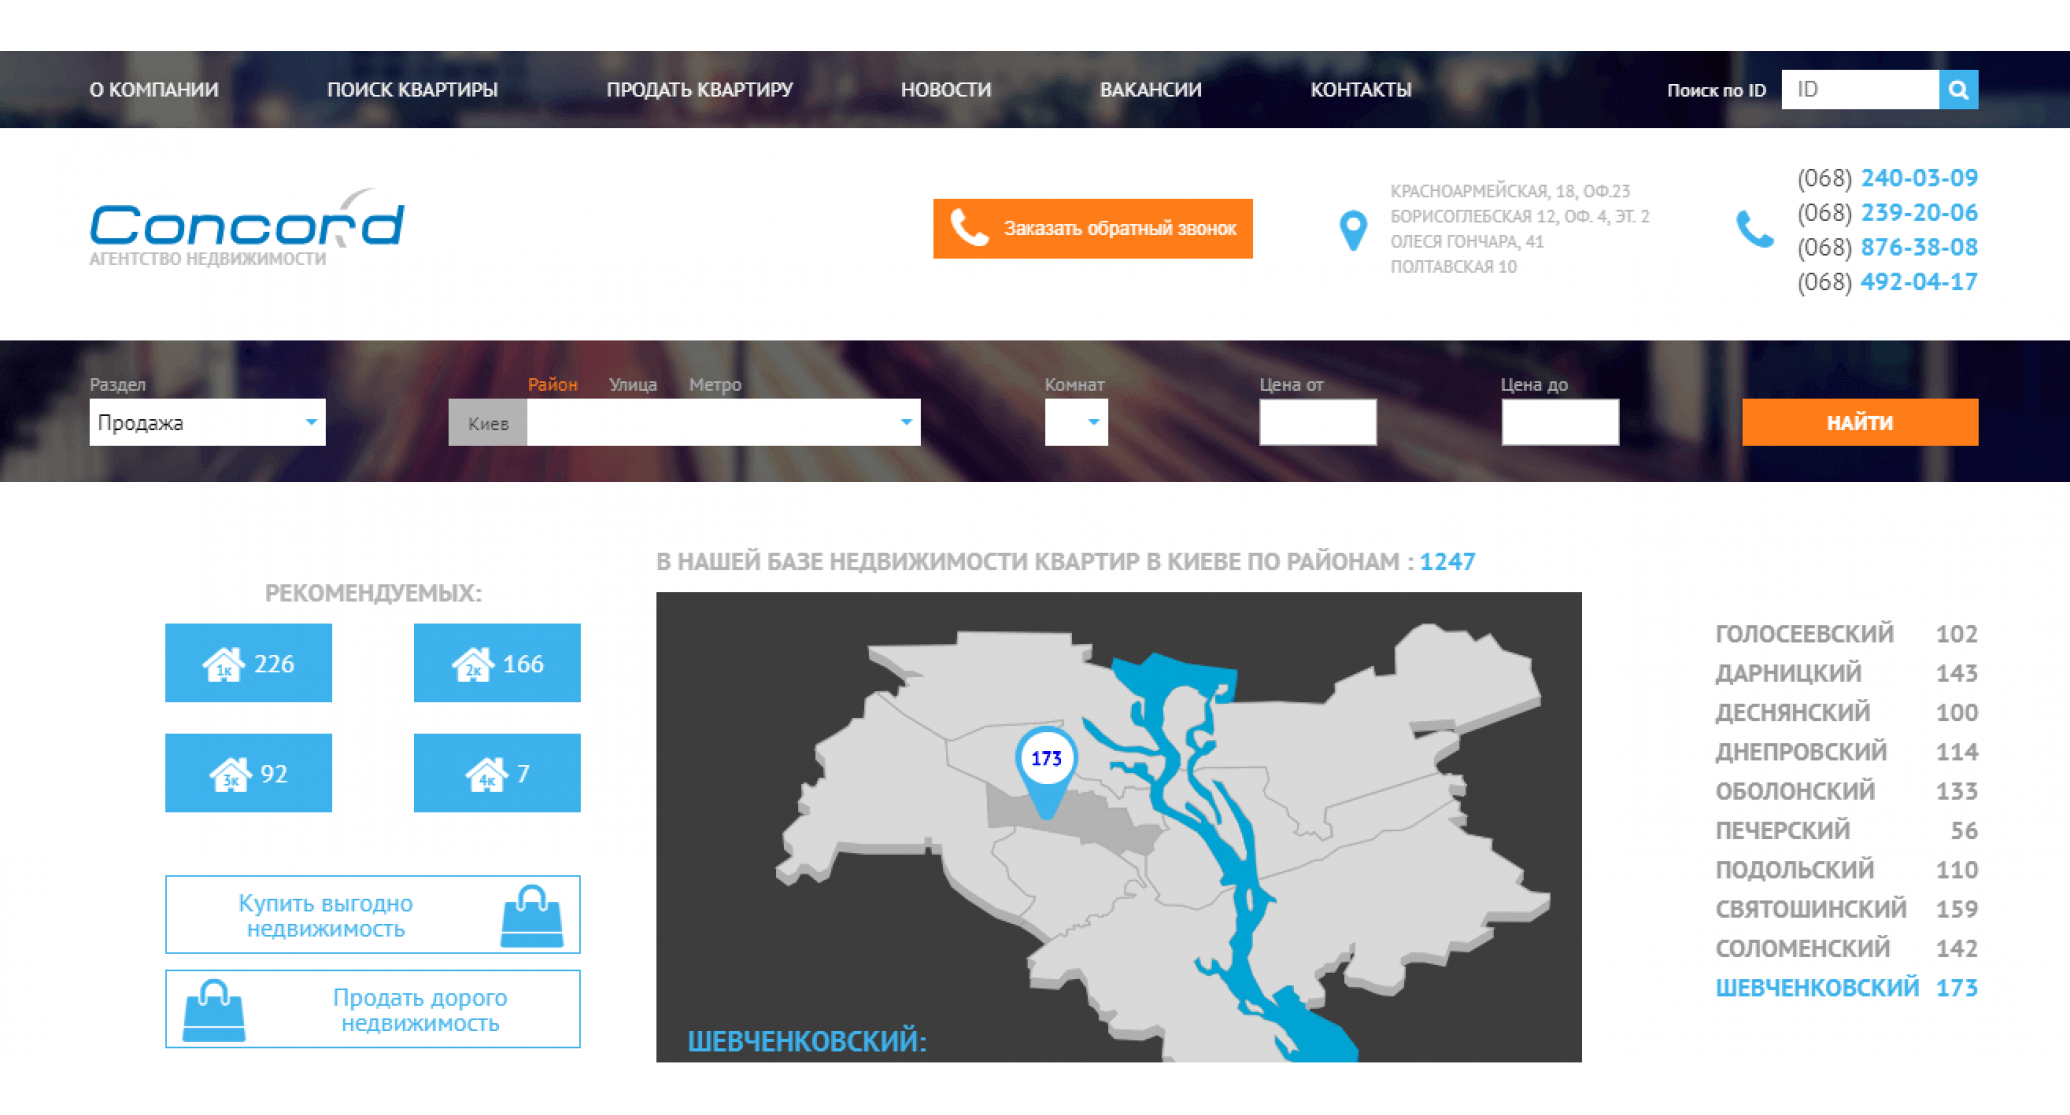Click address 'КРАСНОАРМЕЙСКАЯ, 18, ОФ.23'
This screenshot has height=1115, width=2070.
pyautogui.click(x=1510, y=191)
